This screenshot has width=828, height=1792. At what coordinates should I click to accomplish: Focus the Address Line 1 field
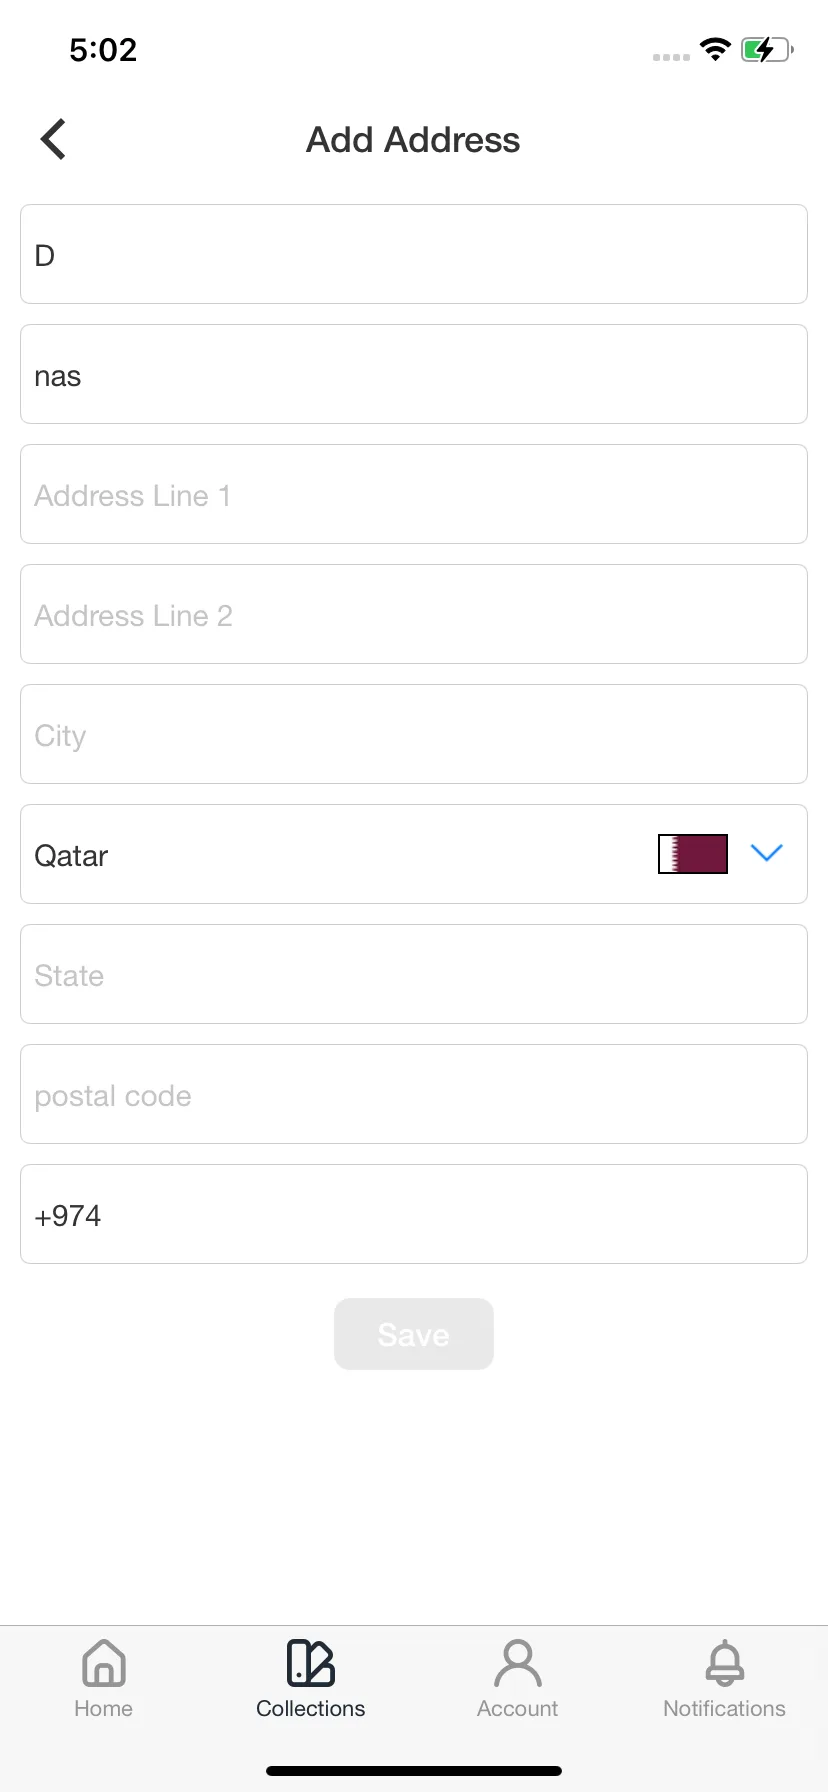tap(414, 494)
